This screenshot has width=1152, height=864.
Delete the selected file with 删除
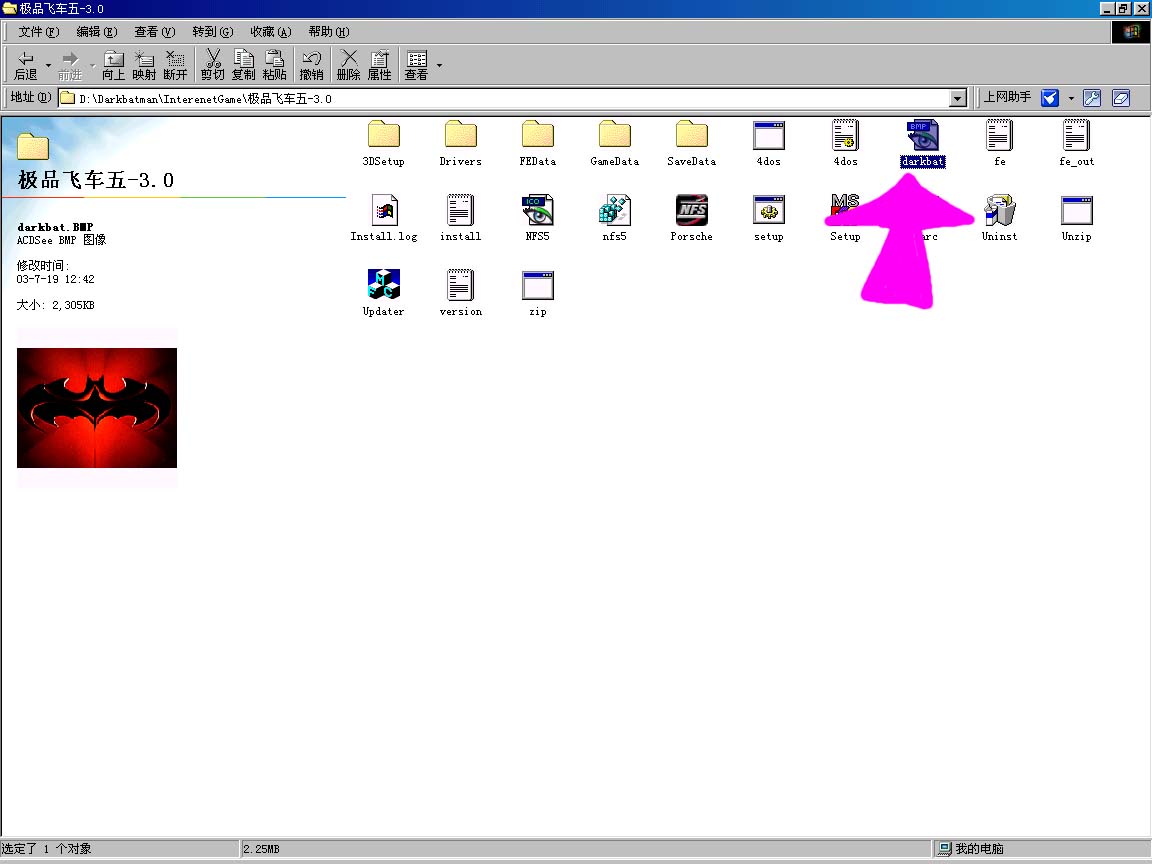(x=348, y=65)
